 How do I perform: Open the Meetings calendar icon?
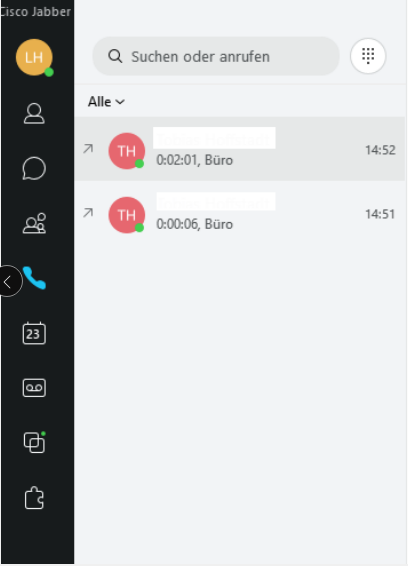[x=34, y=333]
